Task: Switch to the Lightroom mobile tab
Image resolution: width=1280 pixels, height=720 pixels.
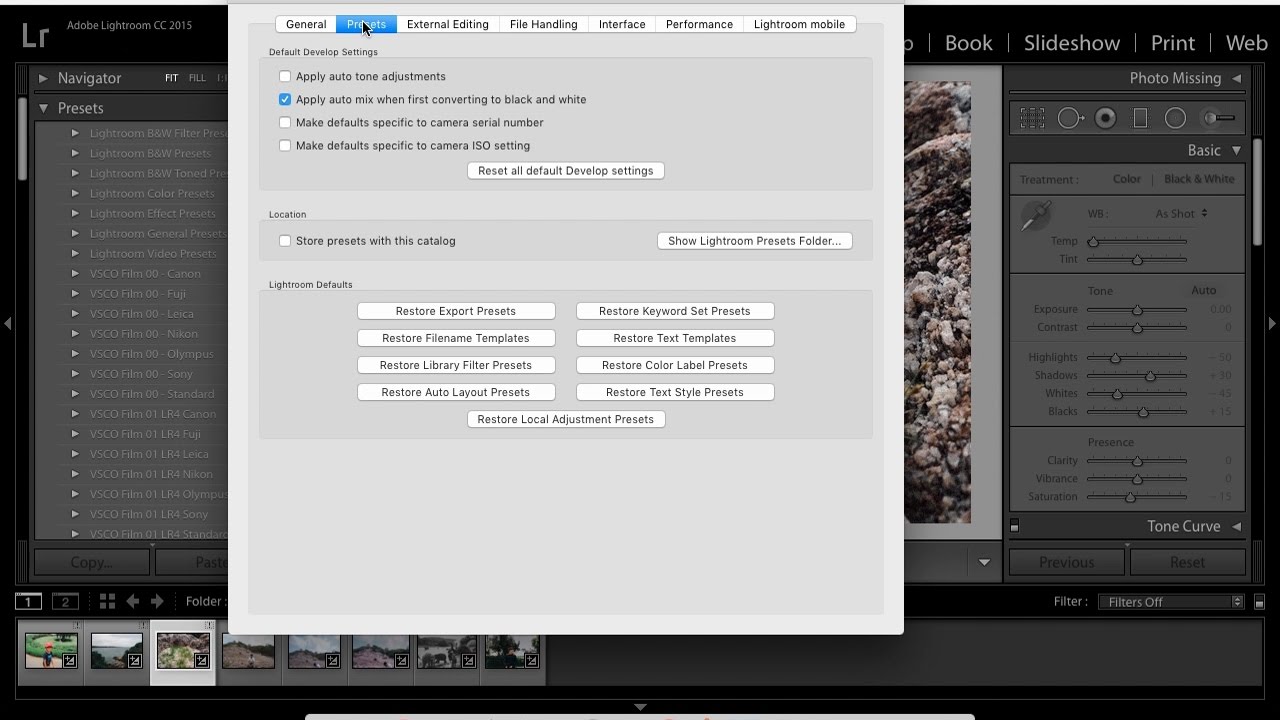Action: click(x=799, y=24)
